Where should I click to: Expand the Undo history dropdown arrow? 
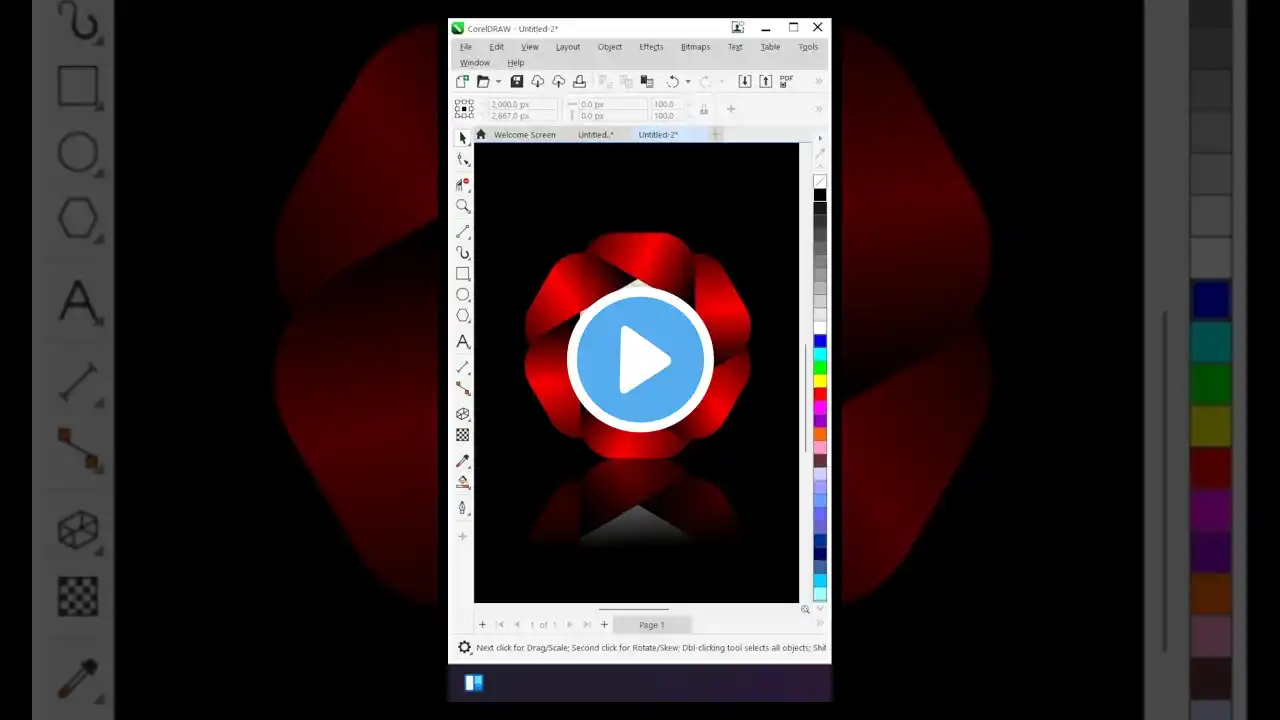(688, 82)
